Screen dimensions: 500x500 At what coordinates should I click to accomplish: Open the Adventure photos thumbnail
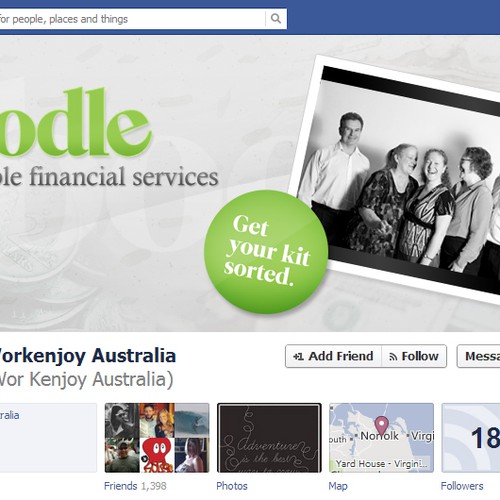coord(269,438)
